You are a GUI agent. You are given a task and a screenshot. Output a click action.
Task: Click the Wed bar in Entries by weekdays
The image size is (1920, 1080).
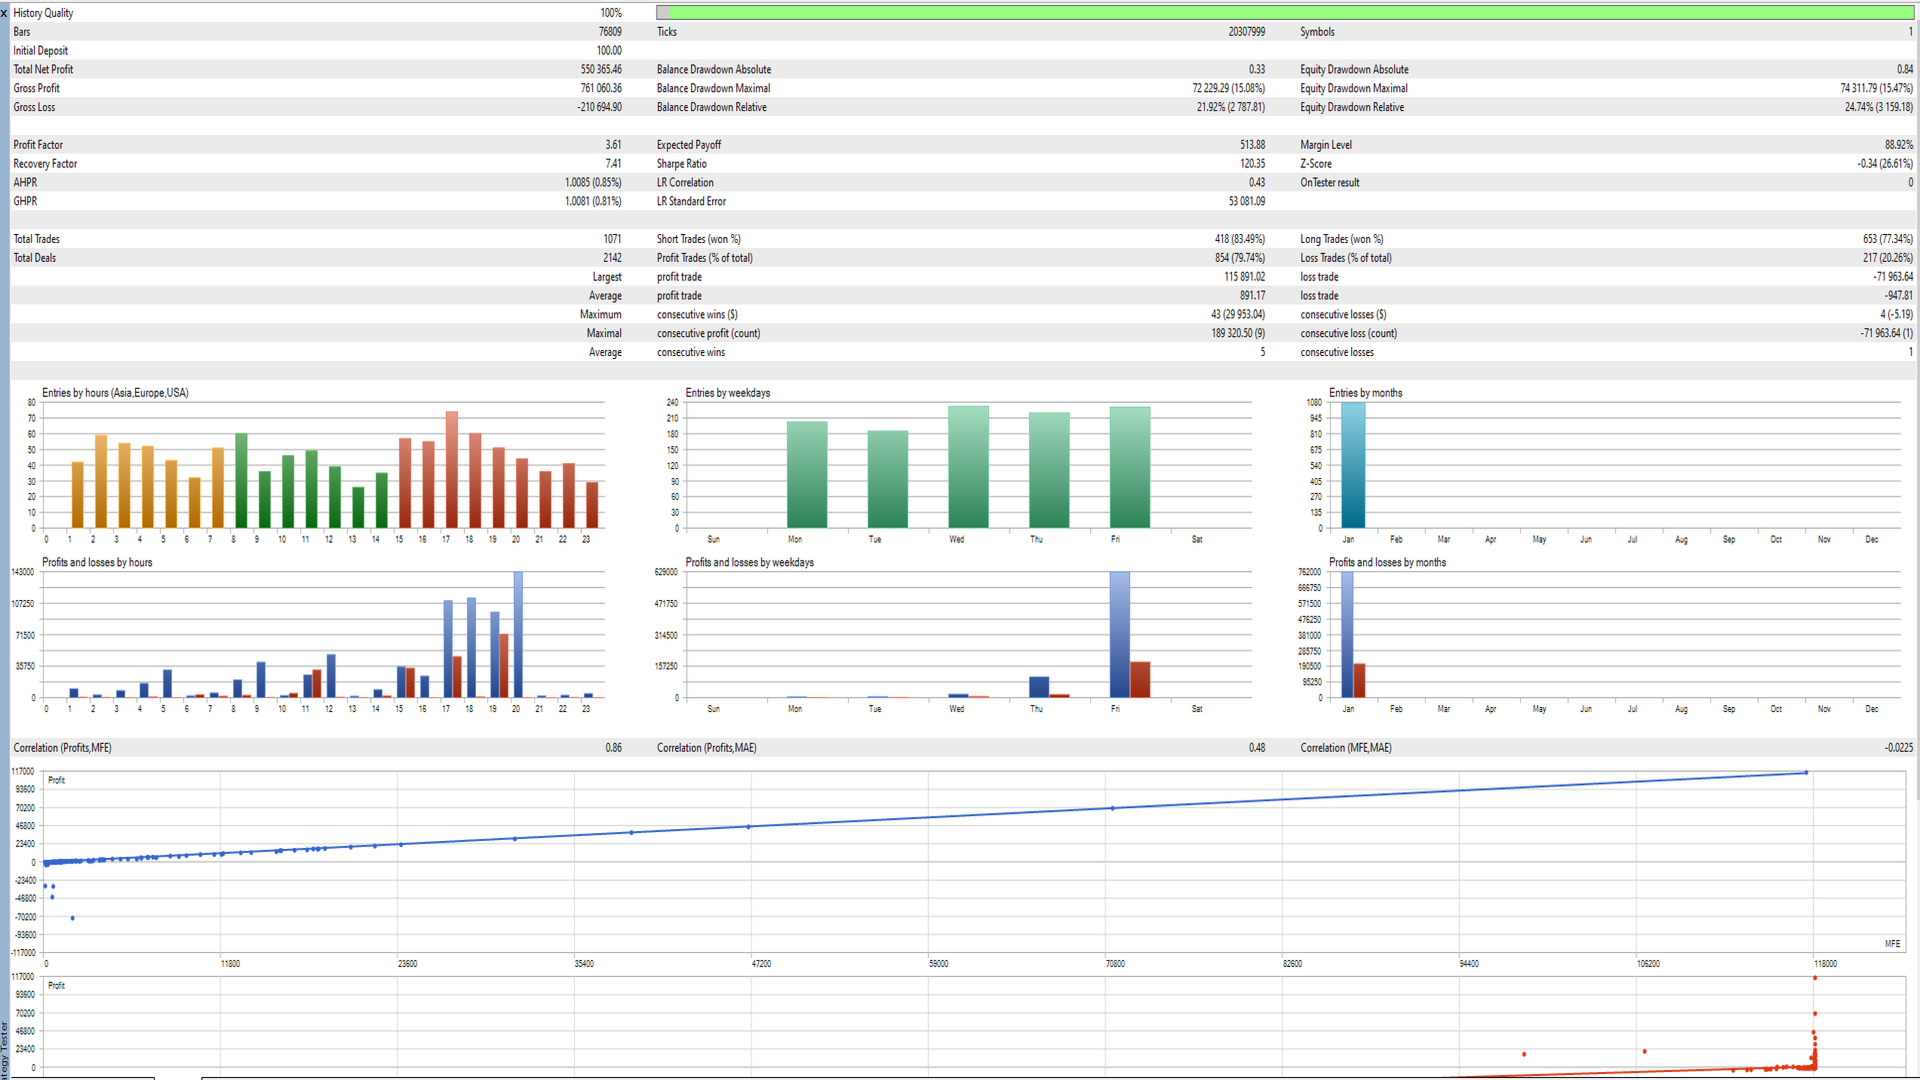[x=968, y=467]
